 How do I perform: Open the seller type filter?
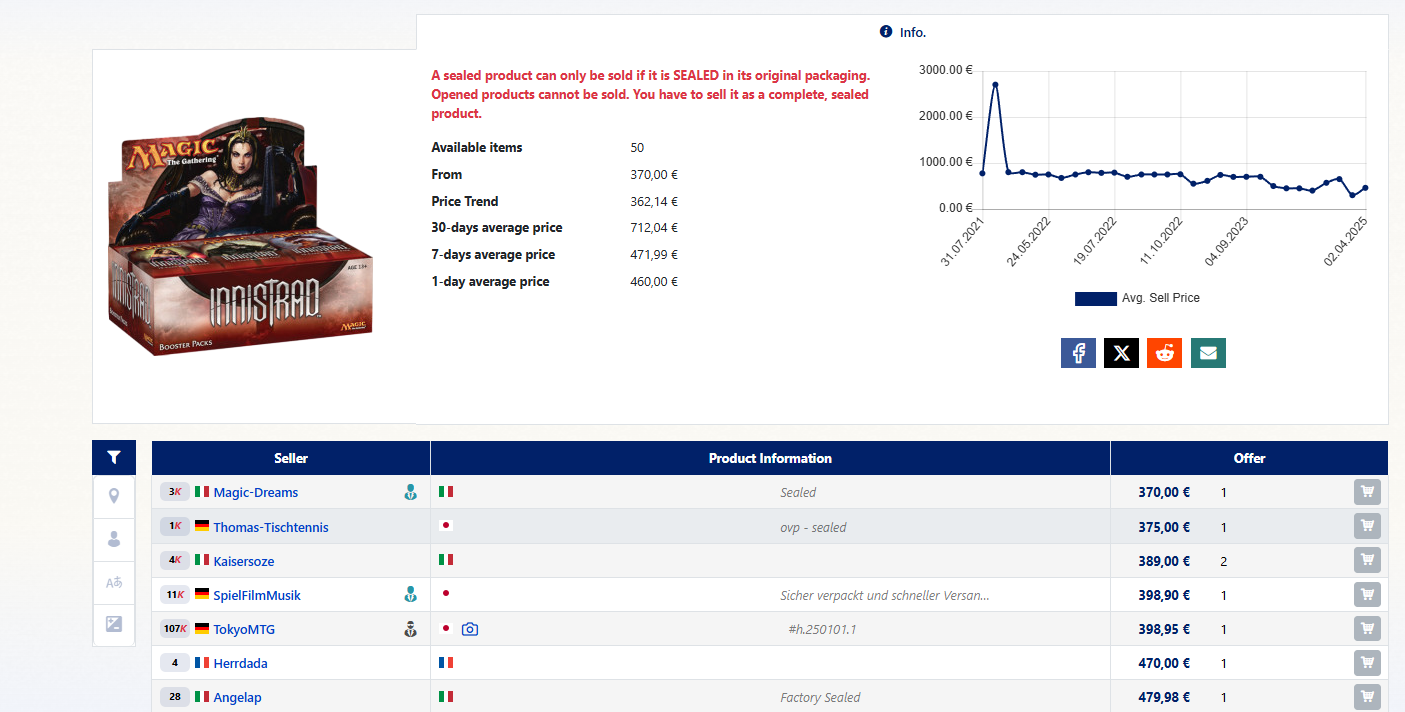(114, 539)
